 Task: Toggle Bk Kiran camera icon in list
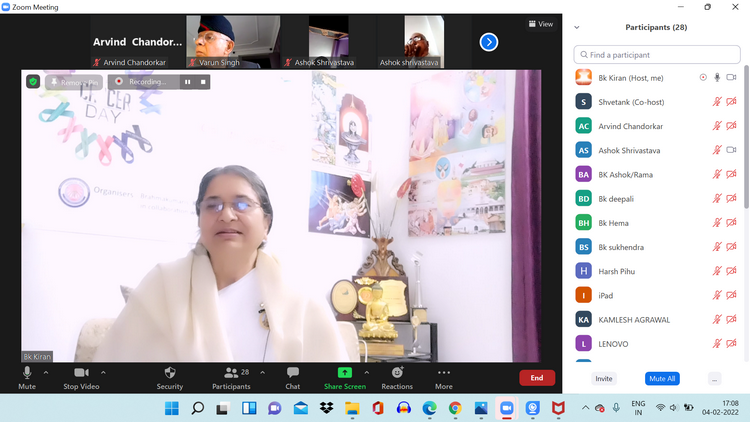731,78
